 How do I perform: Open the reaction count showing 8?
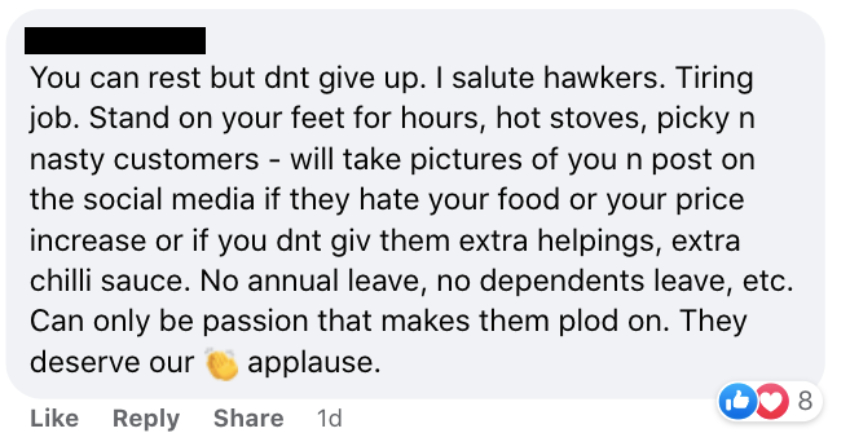point(806,401)
